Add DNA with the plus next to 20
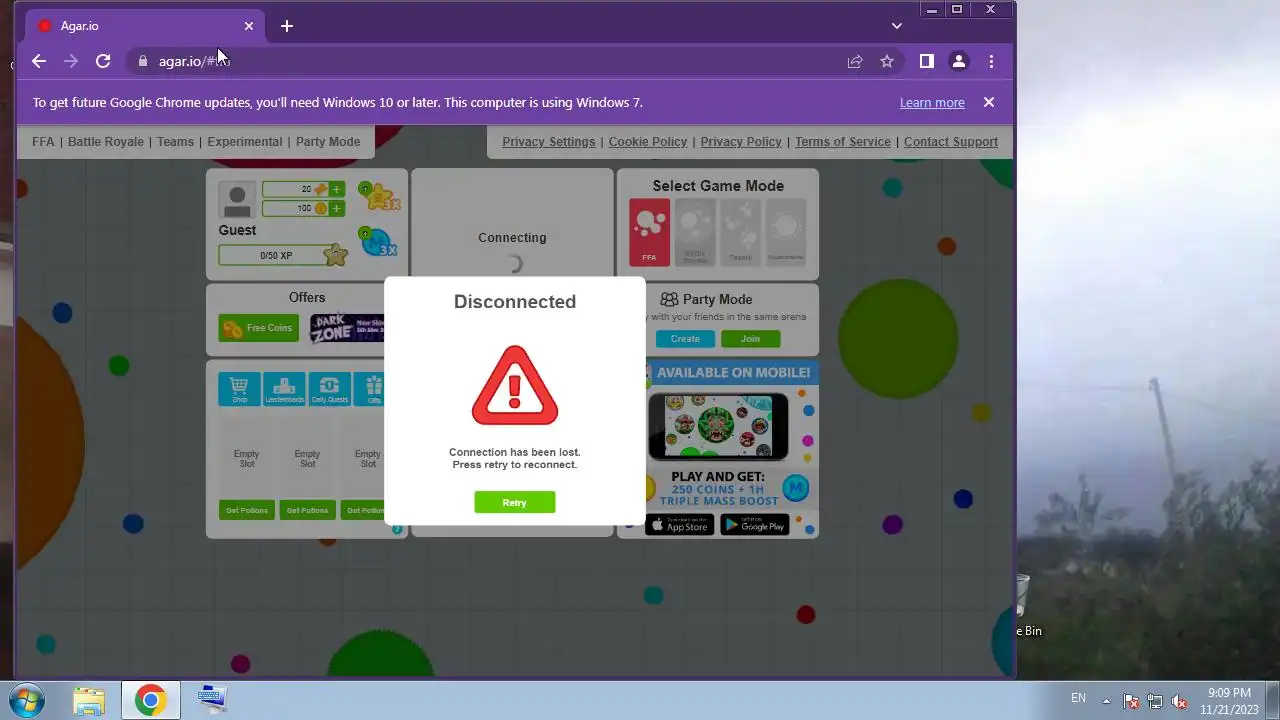 tap(336, 189)
